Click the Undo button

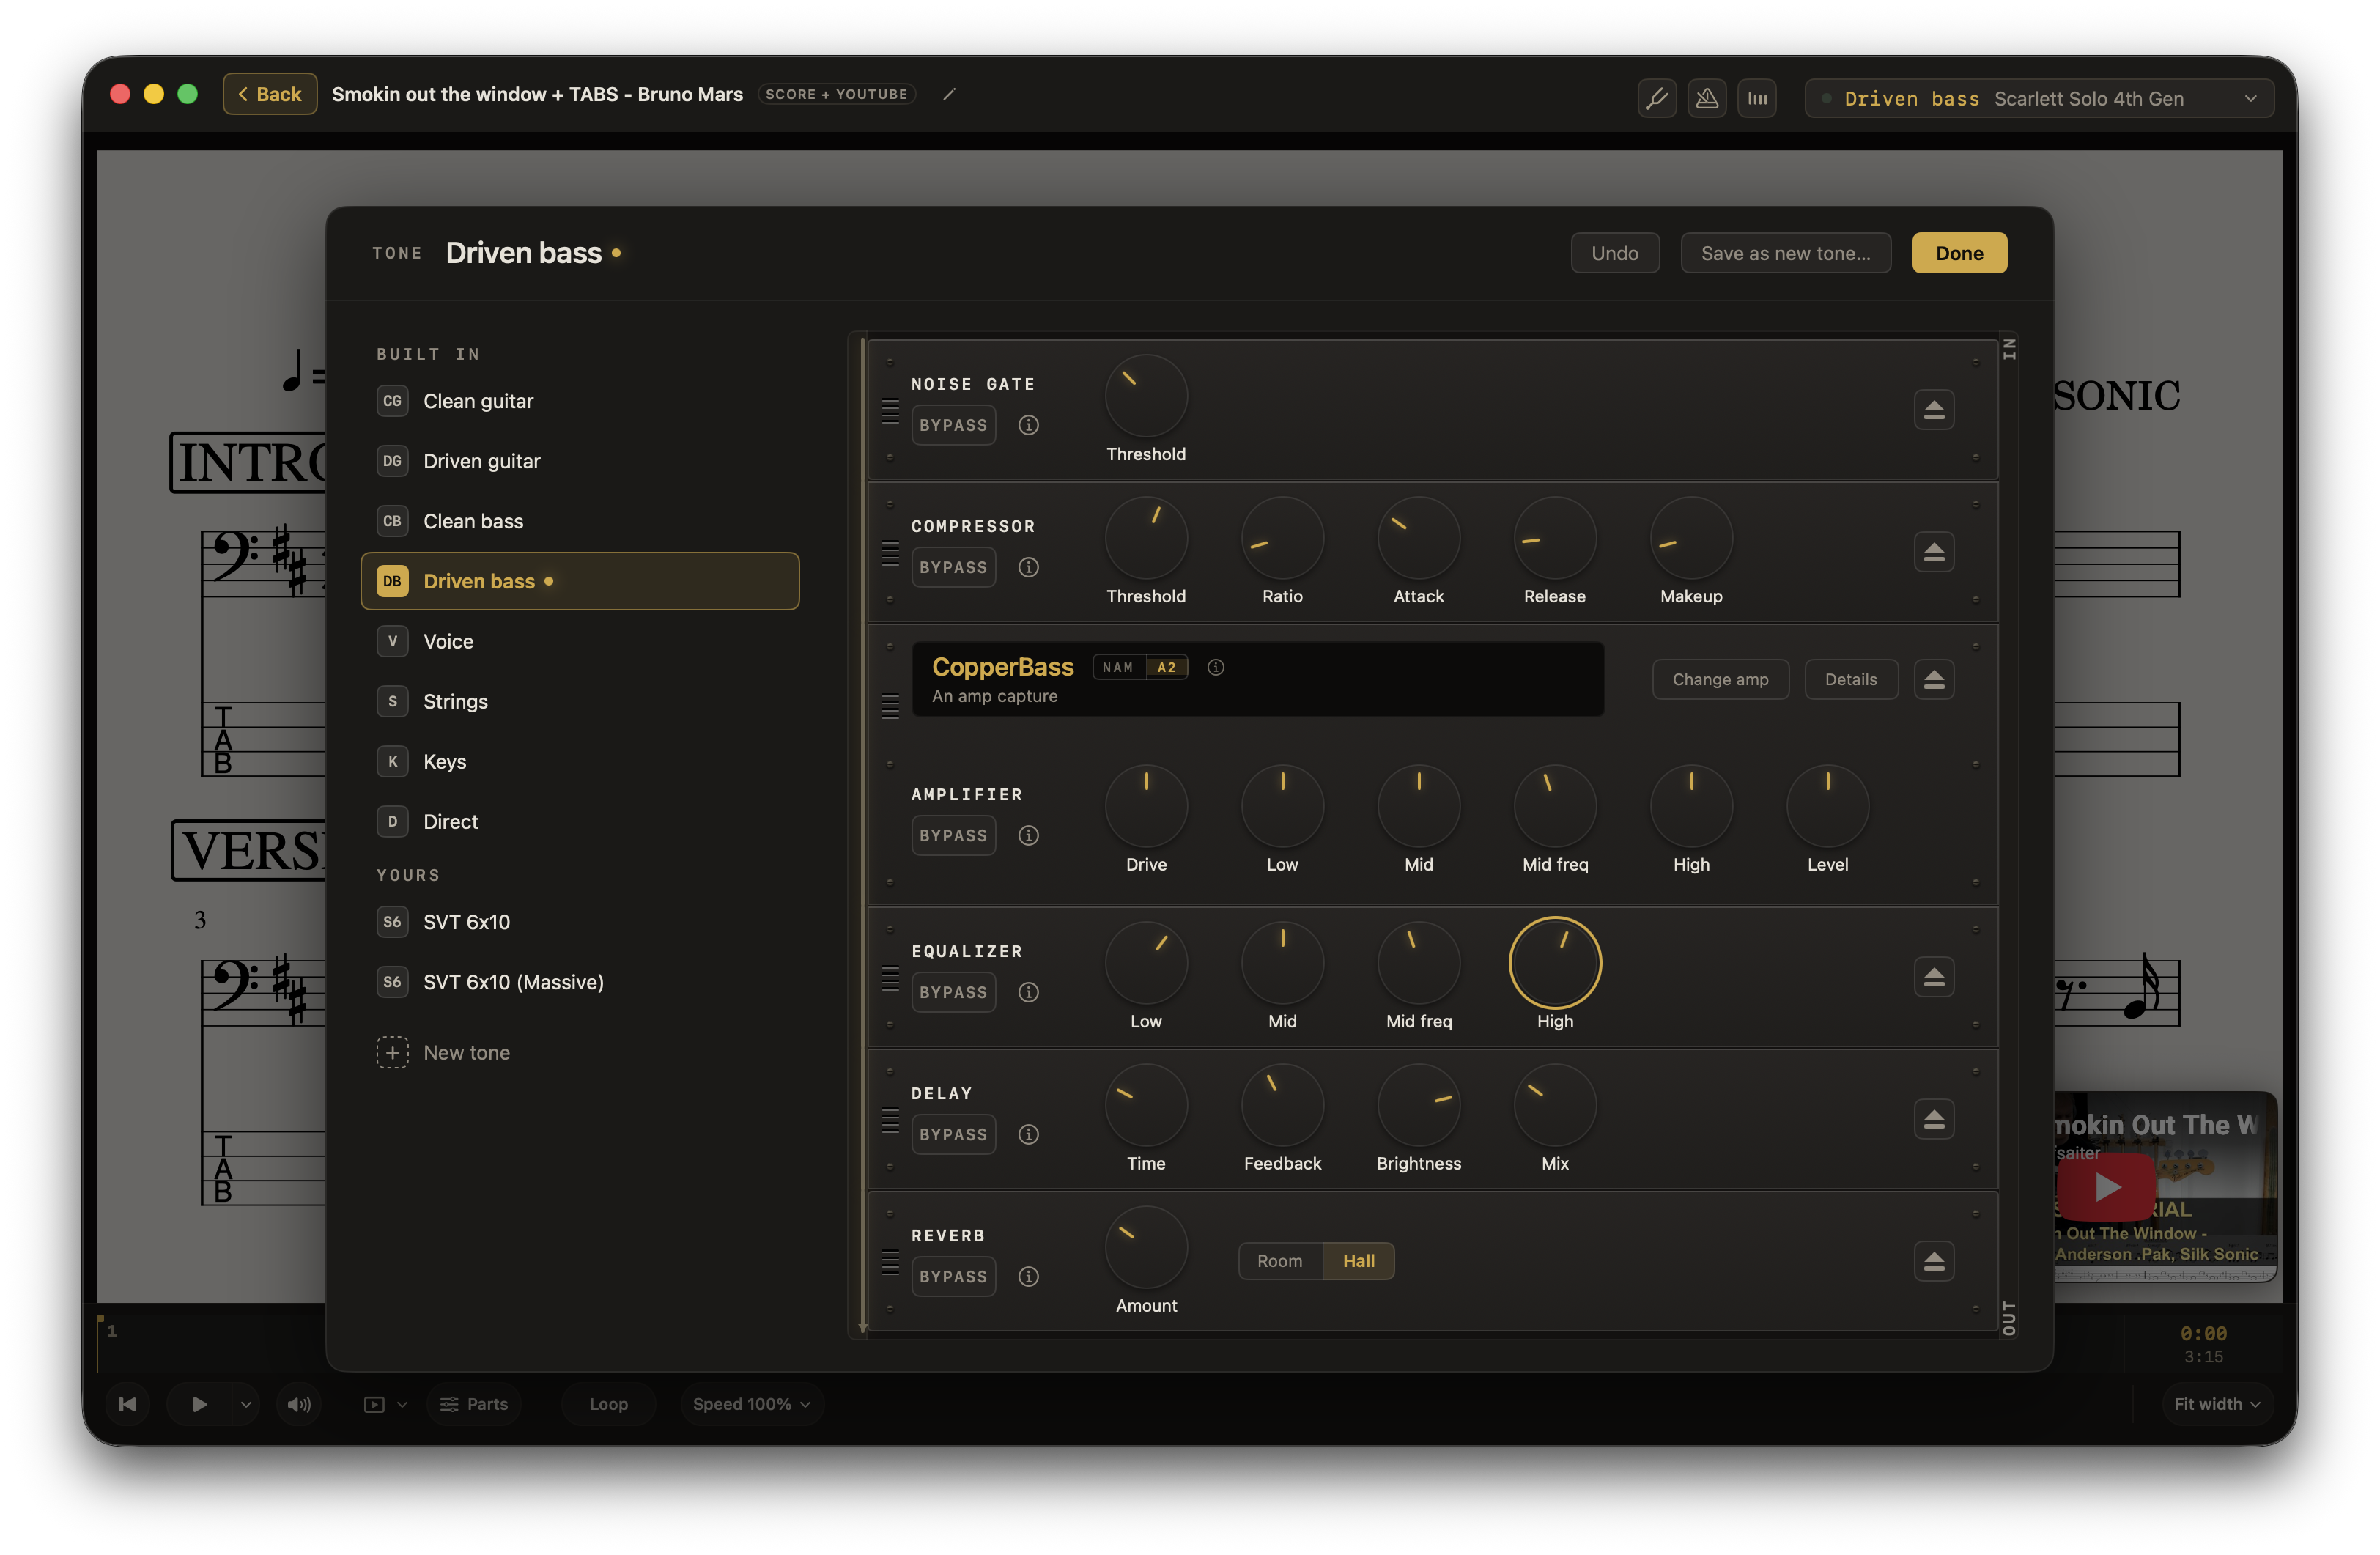click(1615, 253)
